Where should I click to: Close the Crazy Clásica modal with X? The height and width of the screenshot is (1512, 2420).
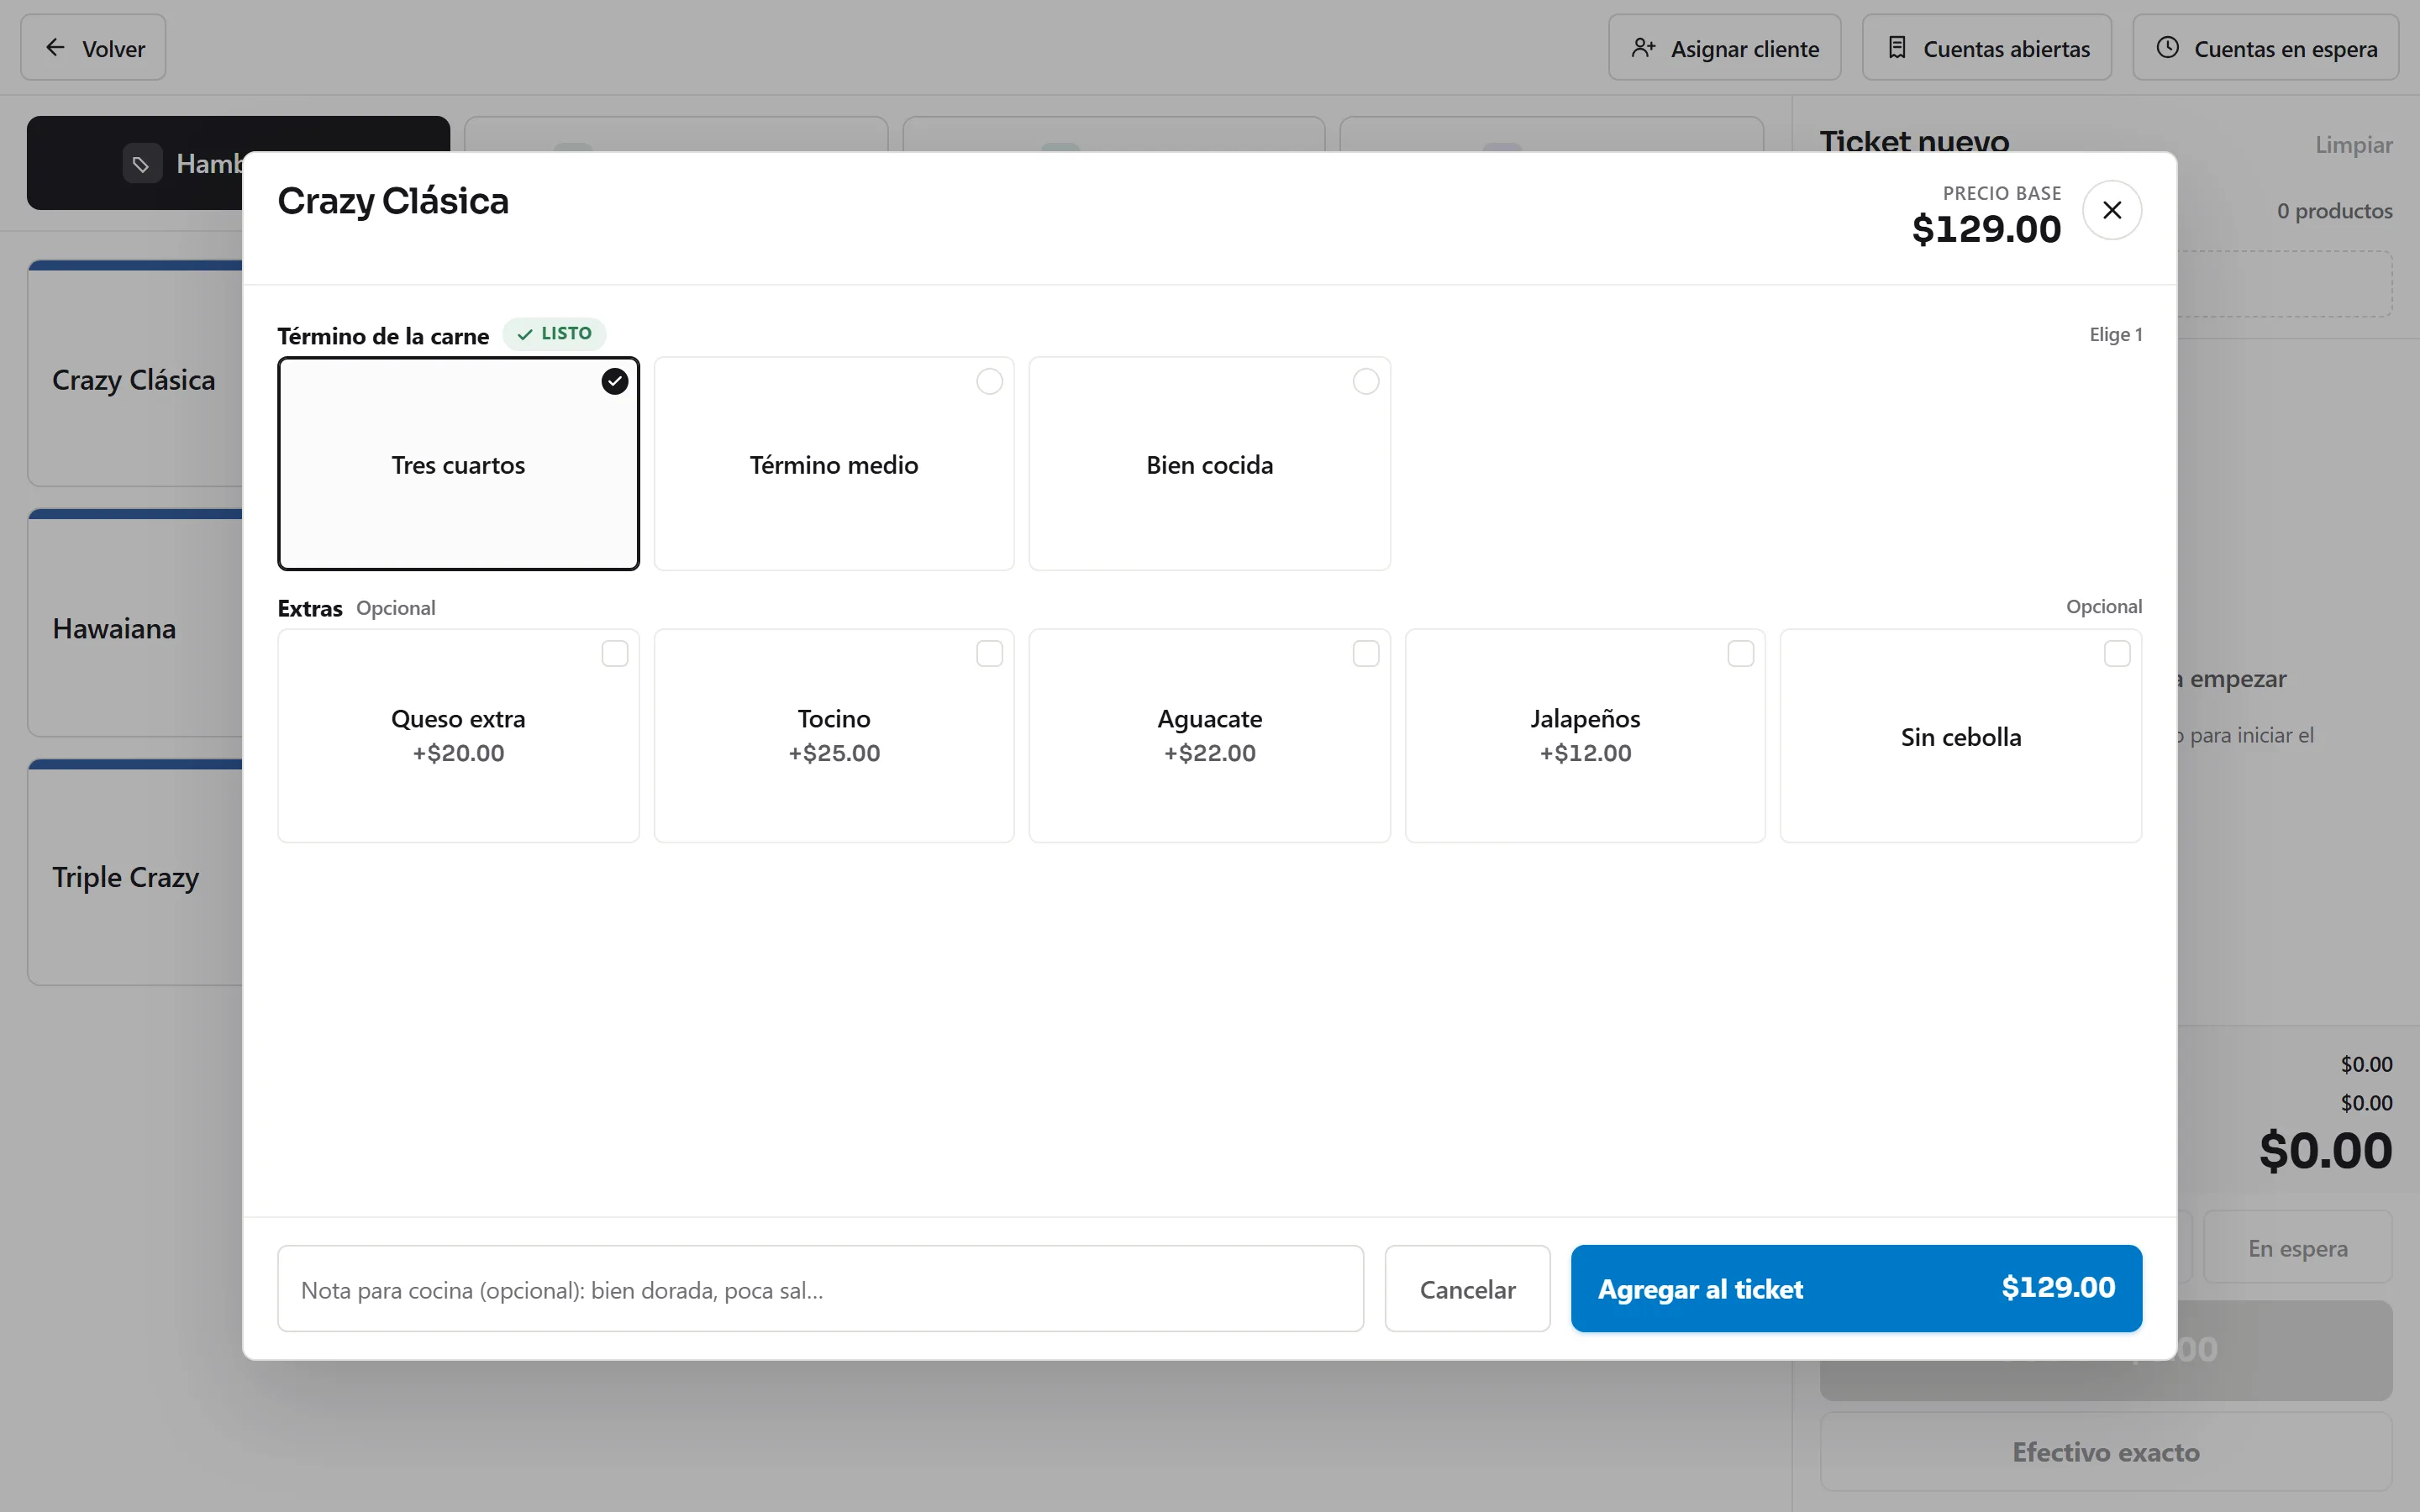[2111, 210]
